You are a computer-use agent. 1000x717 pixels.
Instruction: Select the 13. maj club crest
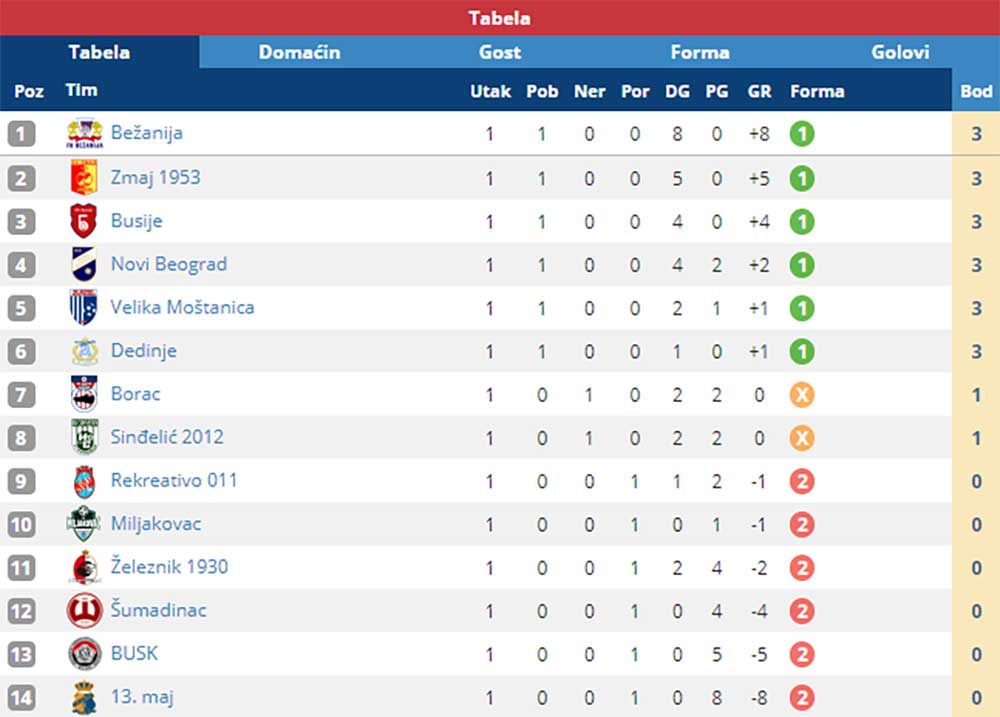(x=84, y=697)
